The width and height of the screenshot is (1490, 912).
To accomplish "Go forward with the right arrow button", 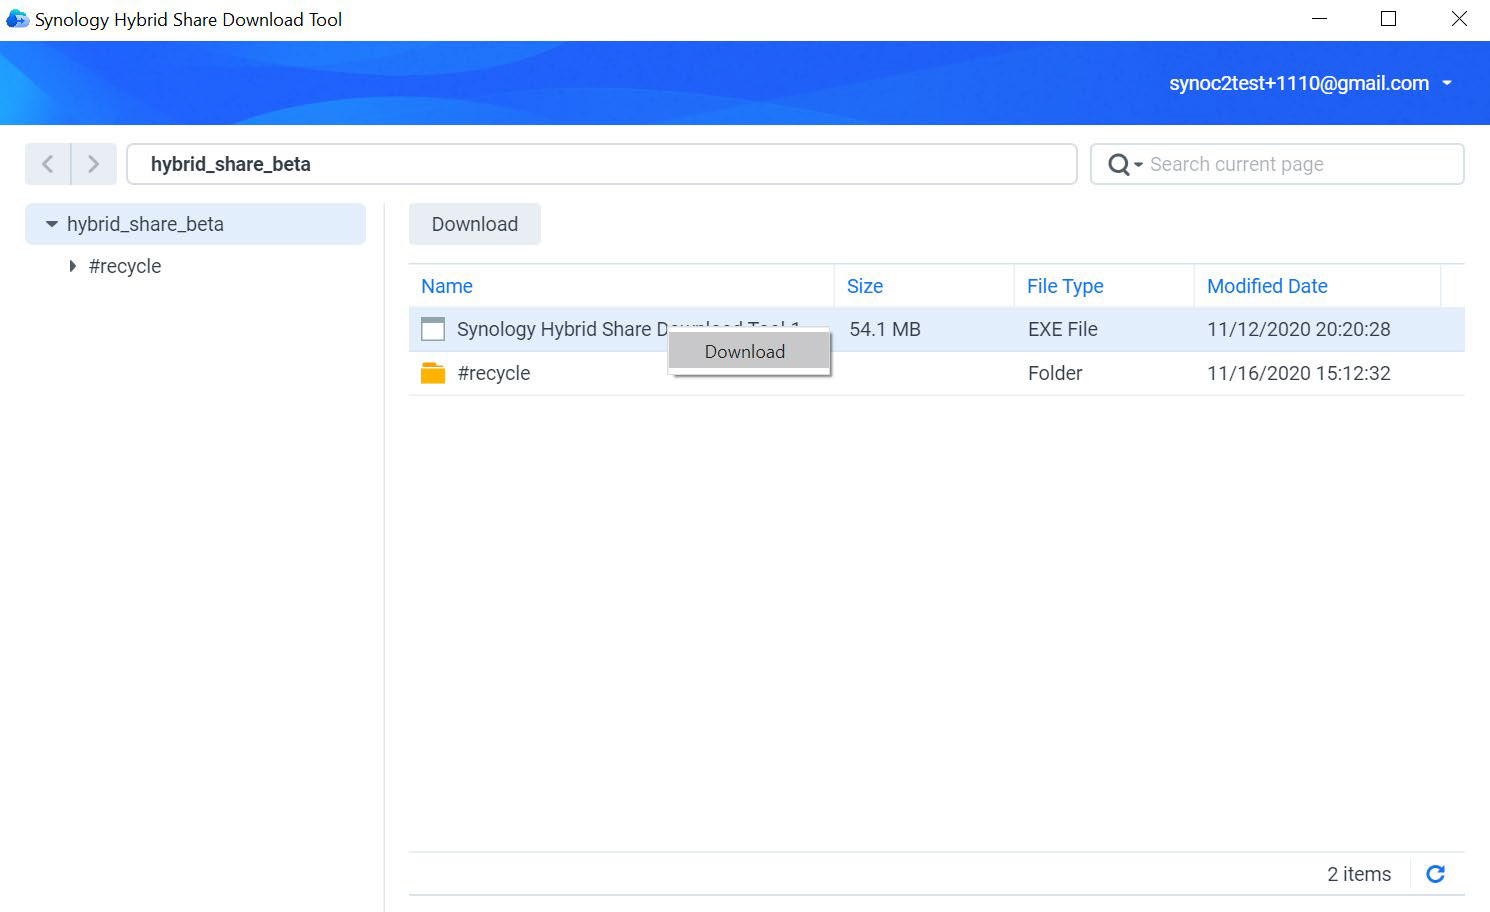I will [x=94, y=164].
